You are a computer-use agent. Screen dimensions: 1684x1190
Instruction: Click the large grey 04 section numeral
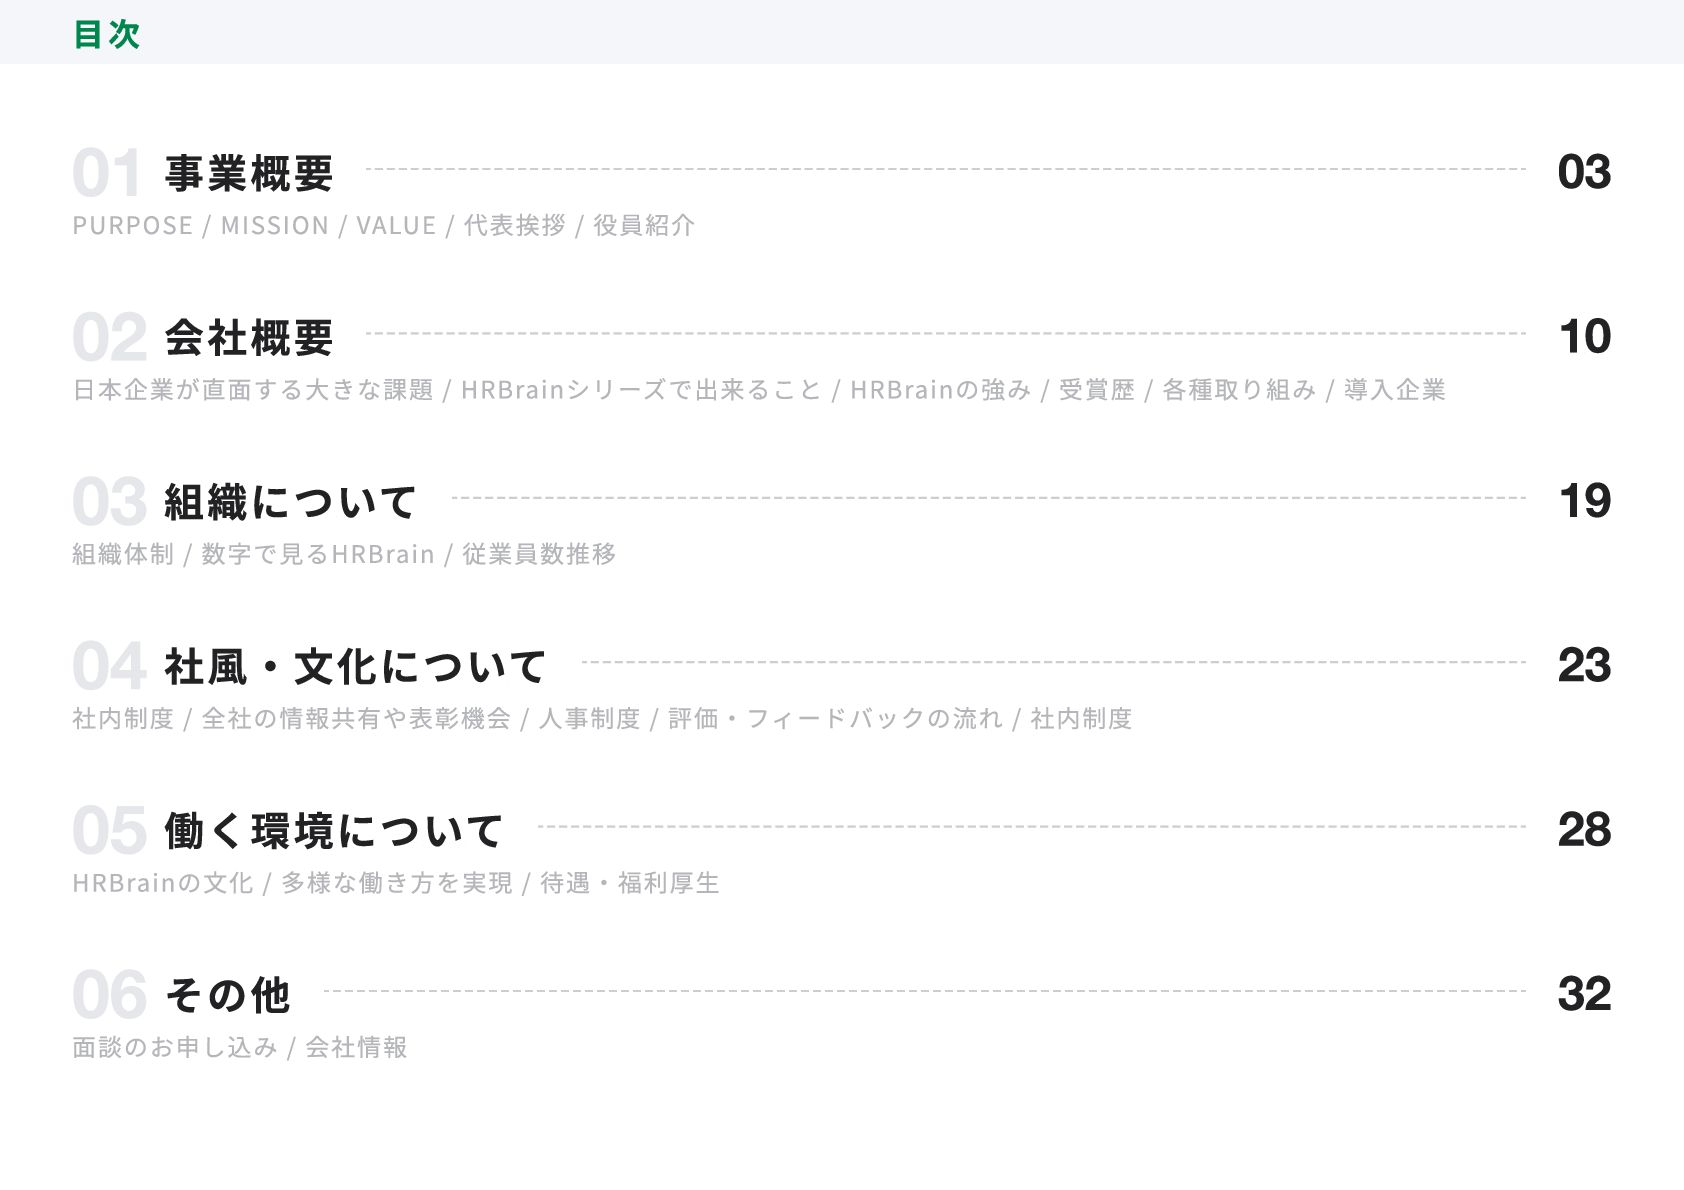110,667
